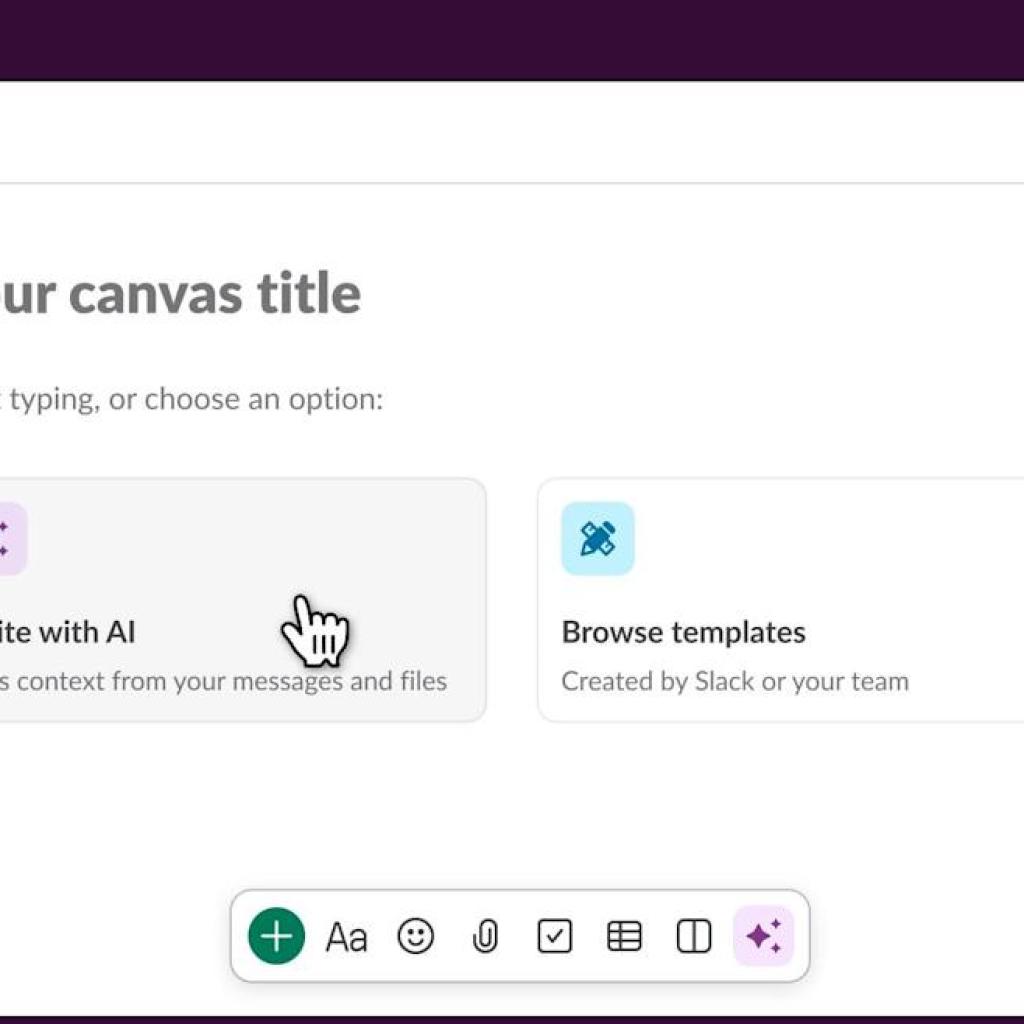This screenshot has height=1024, width=1024.
Task: Toggle the to-do checkbox toolbar icon
Action: (x=555, y=936)
